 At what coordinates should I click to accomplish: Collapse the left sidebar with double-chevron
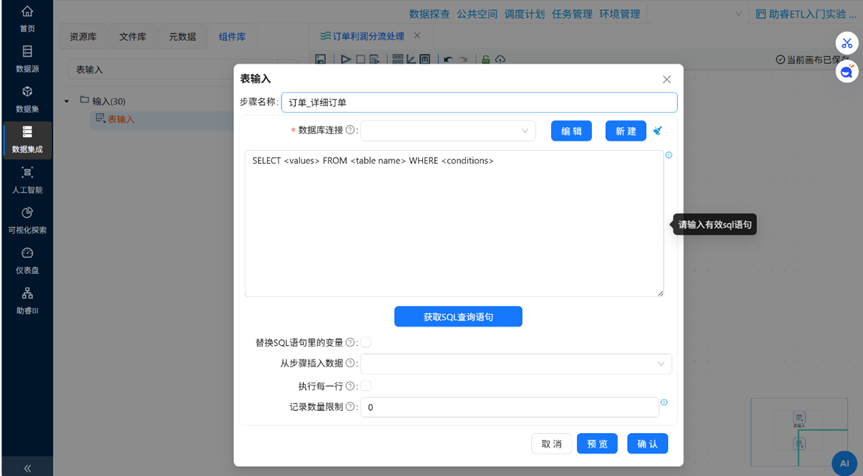point(27,468)
